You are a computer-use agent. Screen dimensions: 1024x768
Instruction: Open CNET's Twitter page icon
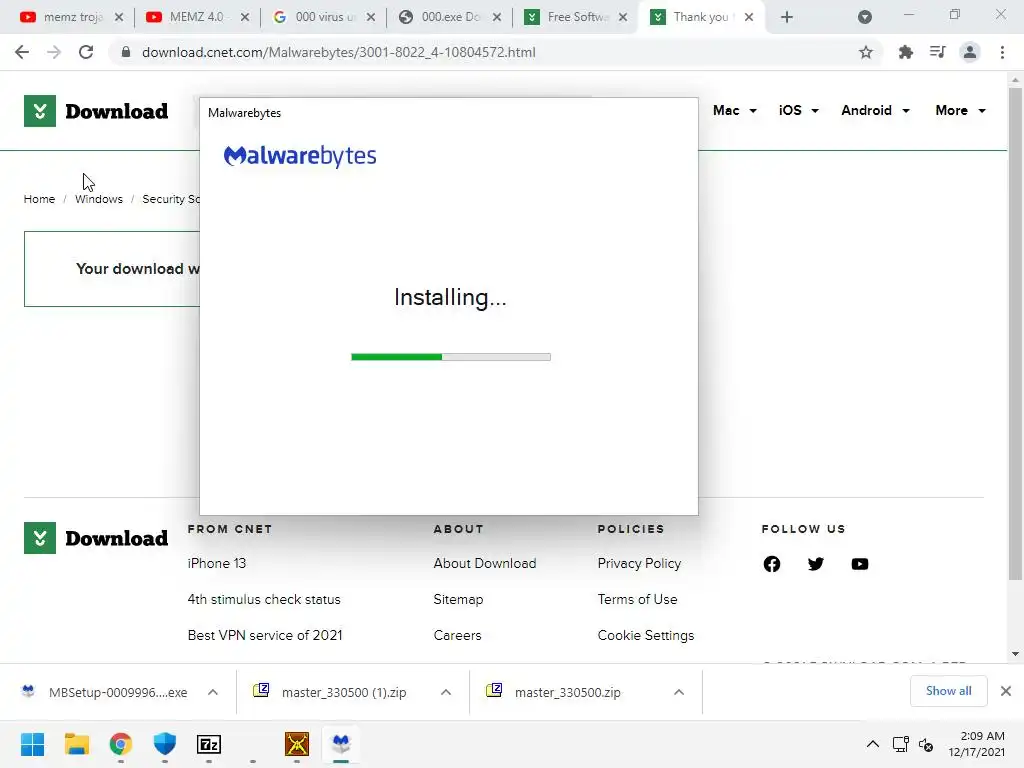pyautogui.click(x=816, y=564)
